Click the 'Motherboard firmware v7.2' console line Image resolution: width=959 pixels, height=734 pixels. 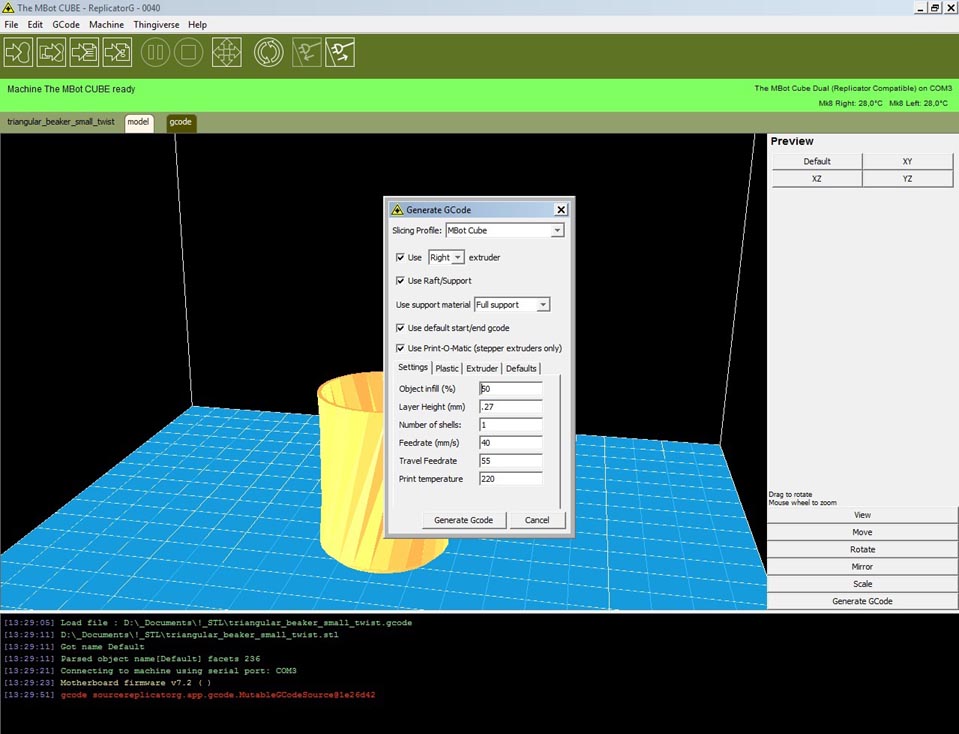[107, 683]
